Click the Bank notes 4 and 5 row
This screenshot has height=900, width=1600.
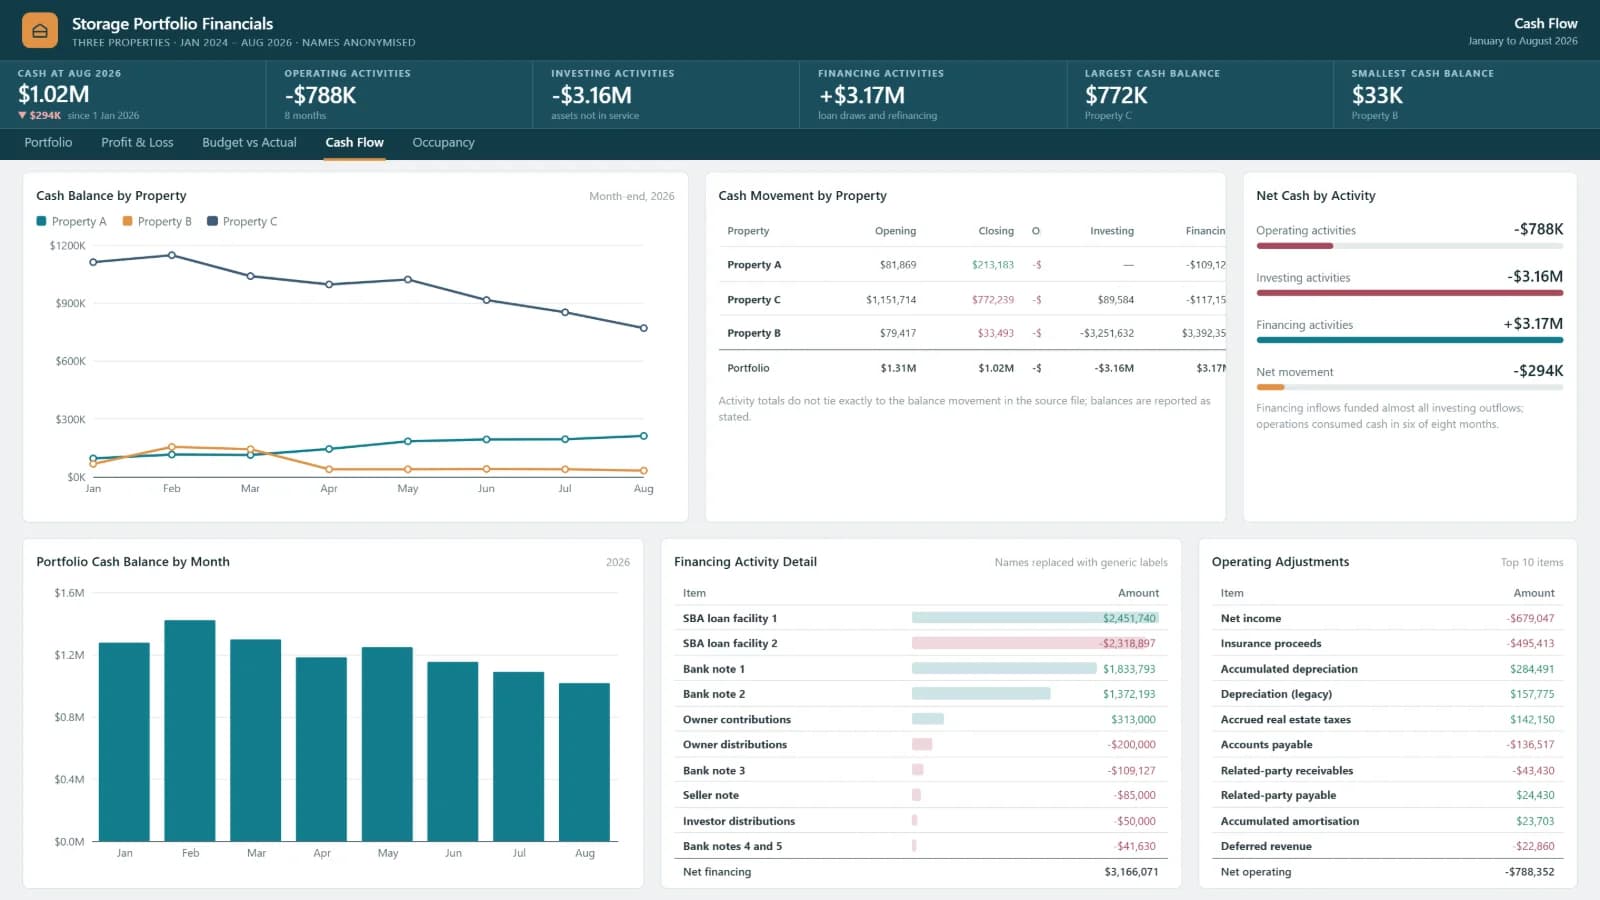tap(921, 846)
